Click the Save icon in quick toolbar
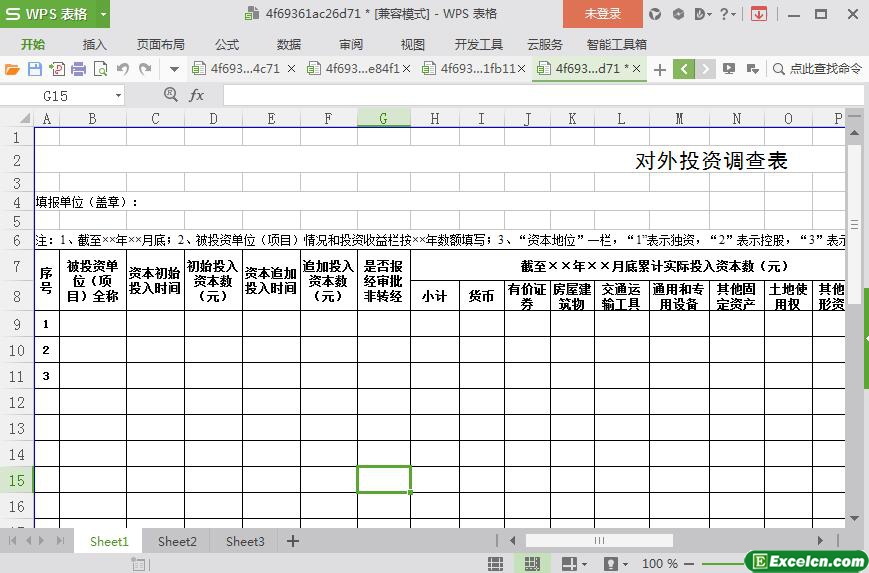The width and height of the screenshot is (869, 573). pos(34,69)
